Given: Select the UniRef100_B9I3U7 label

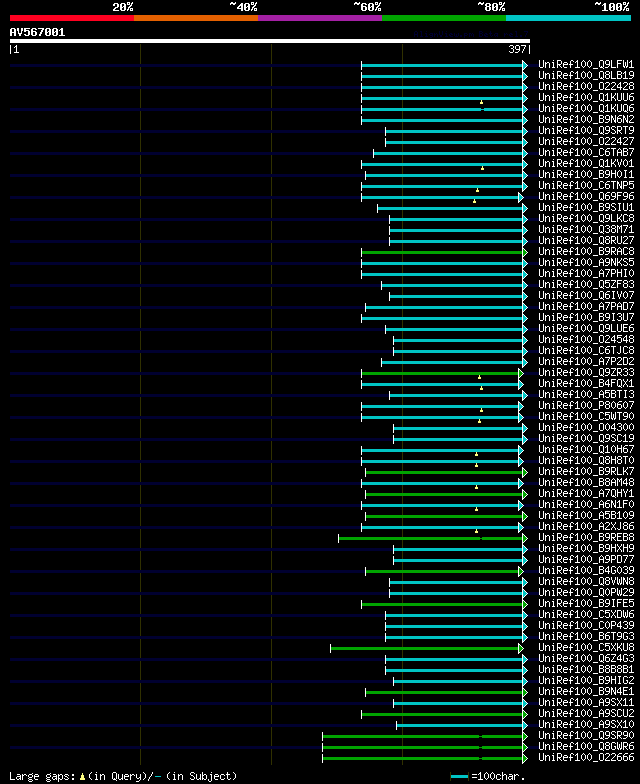Looking at the screenshot, I should pyautogui.click(x=586, y=318).
